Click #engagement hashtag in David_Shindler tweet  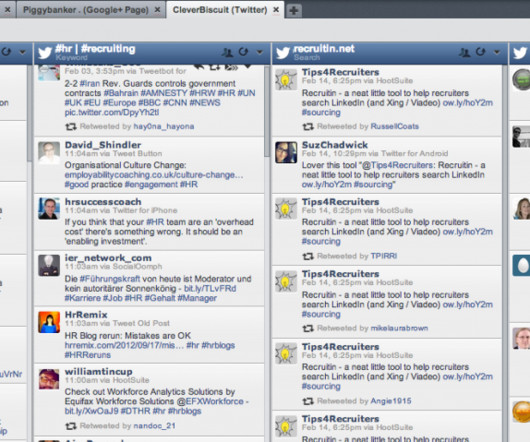click(x=151, y=185)
